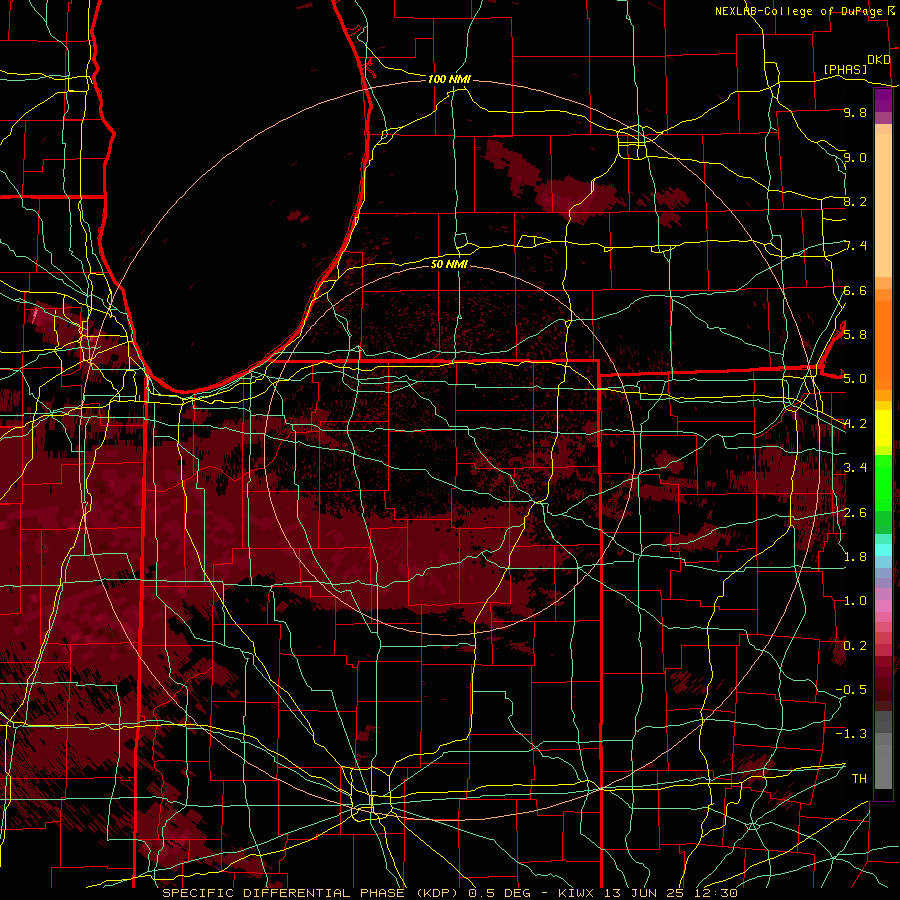Image resolution: width=900 pixels, height=900 pixels.
Task: Click the 0.2 value on color scale
Action: click(855, 645)
